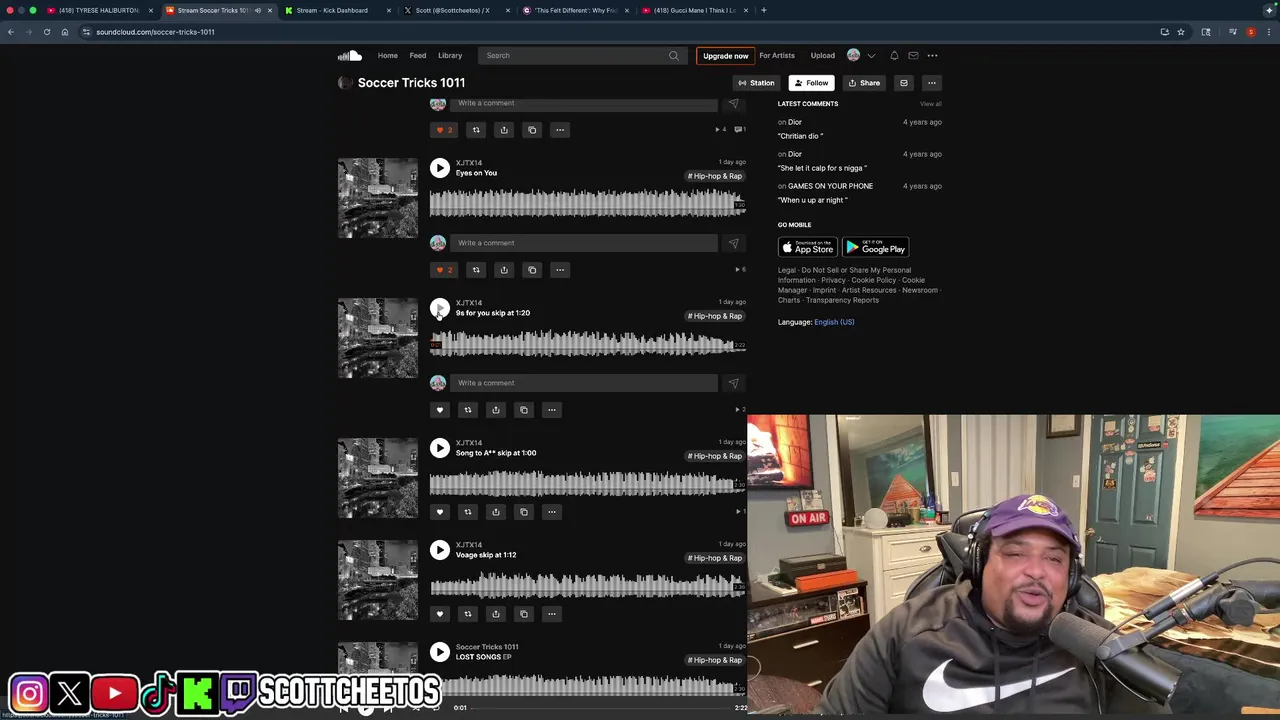View all latest comments

click(x=930, y=104)
